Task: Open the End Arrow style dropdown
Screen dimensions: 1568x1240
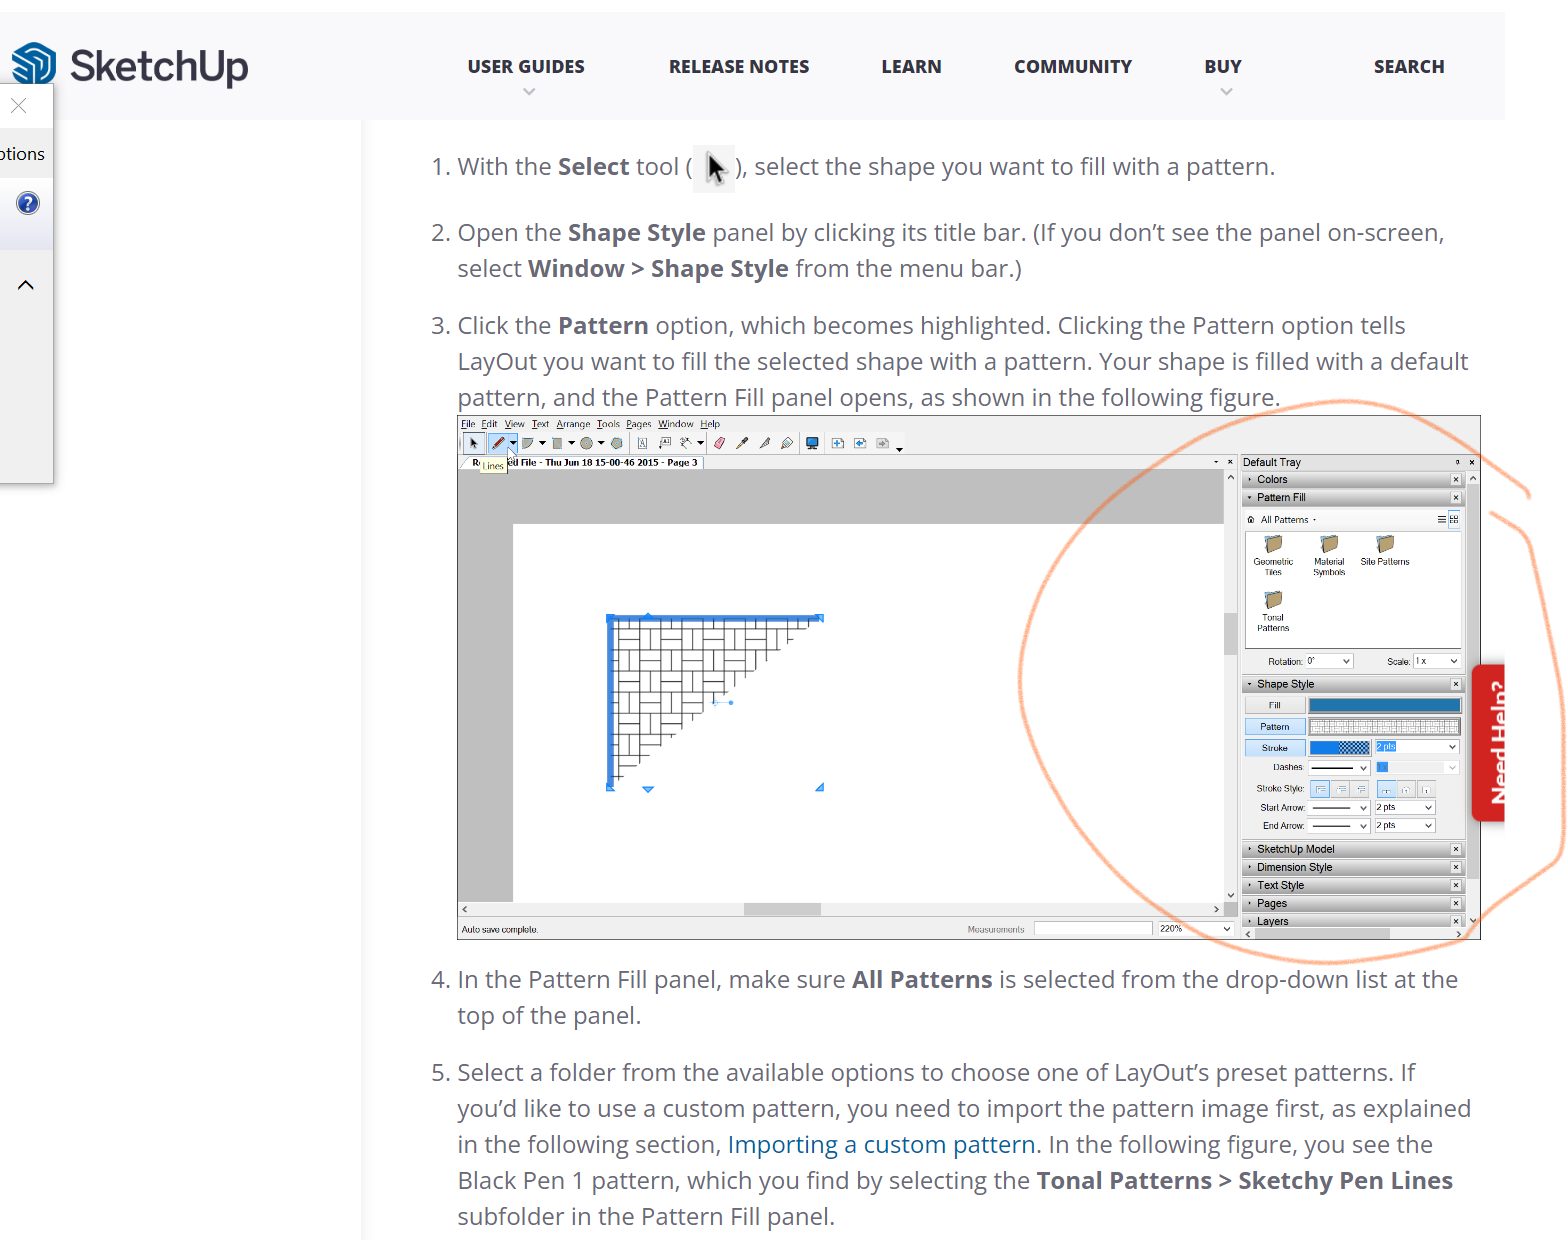Action: pyautogui.click(x=1339, y=826)
